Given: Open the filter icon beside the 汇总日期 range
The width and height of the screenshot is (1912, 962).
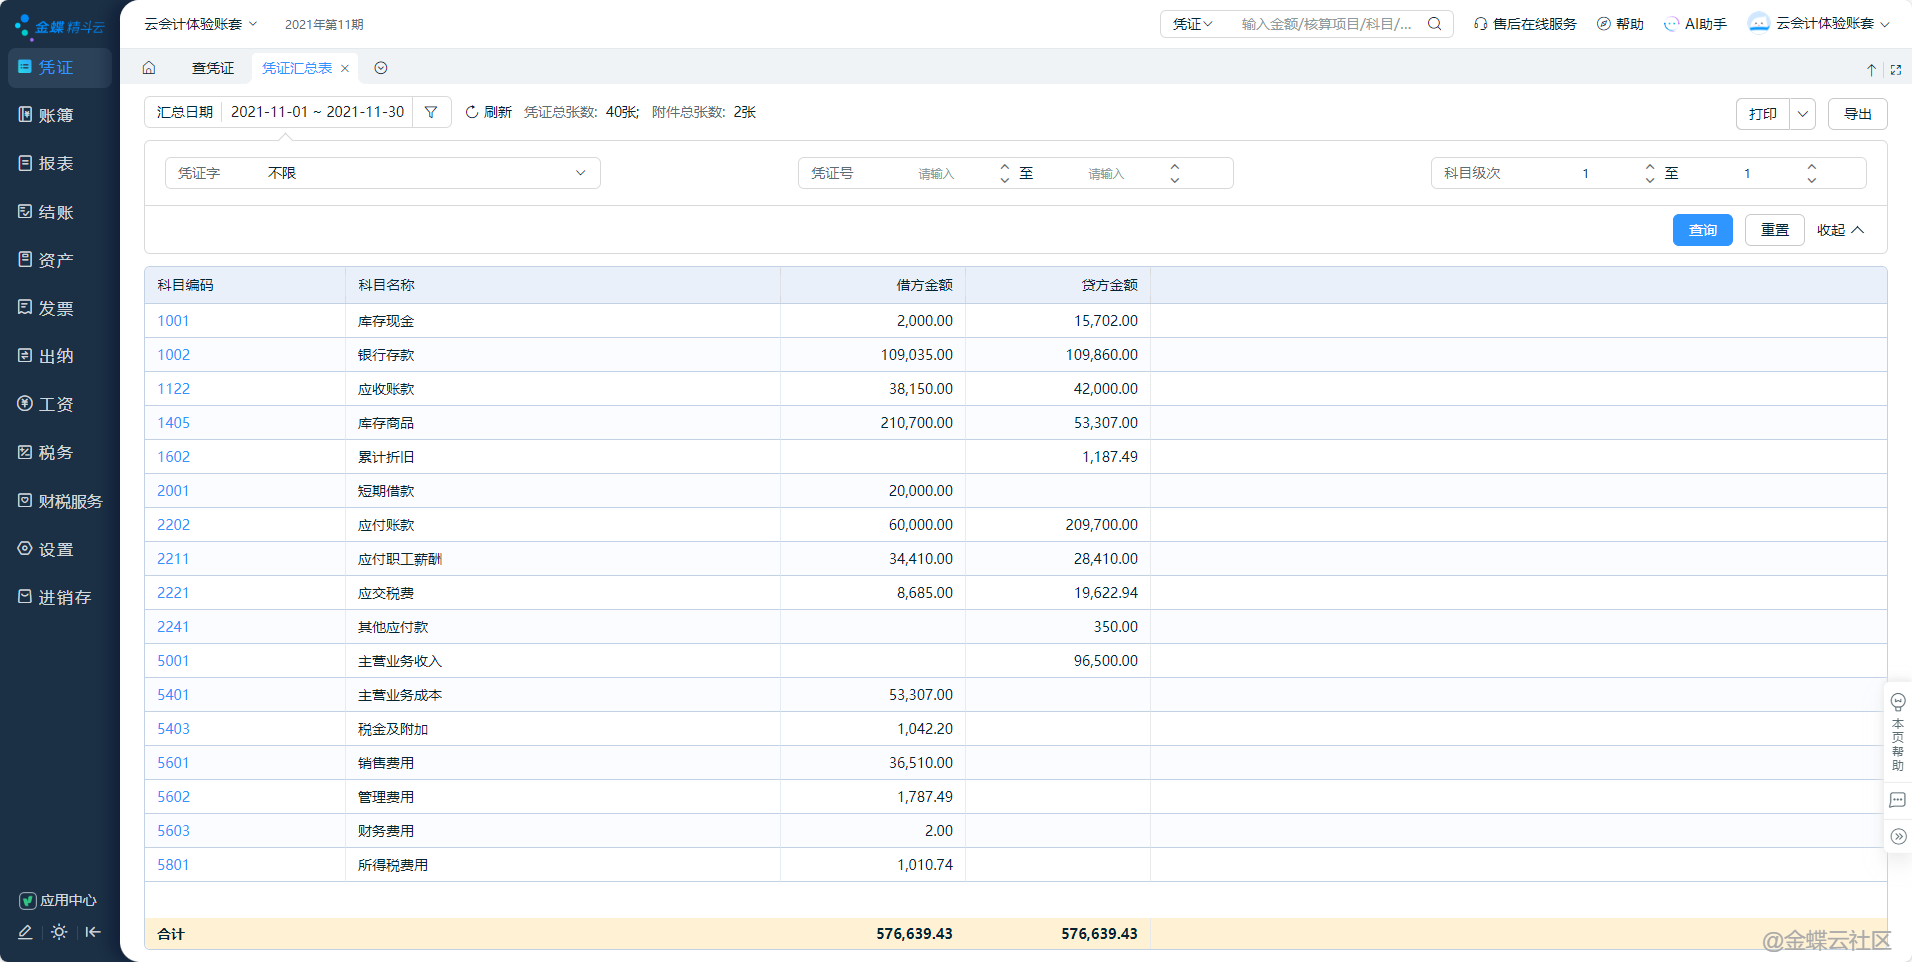Looking at the screenshot, I should pos(432,112).
